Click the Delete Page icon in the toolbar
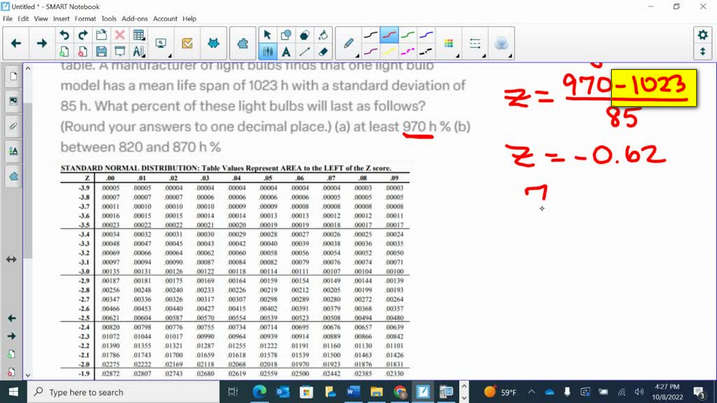Image resolution: width=717 pixels, height=403 pixels. 83,52
